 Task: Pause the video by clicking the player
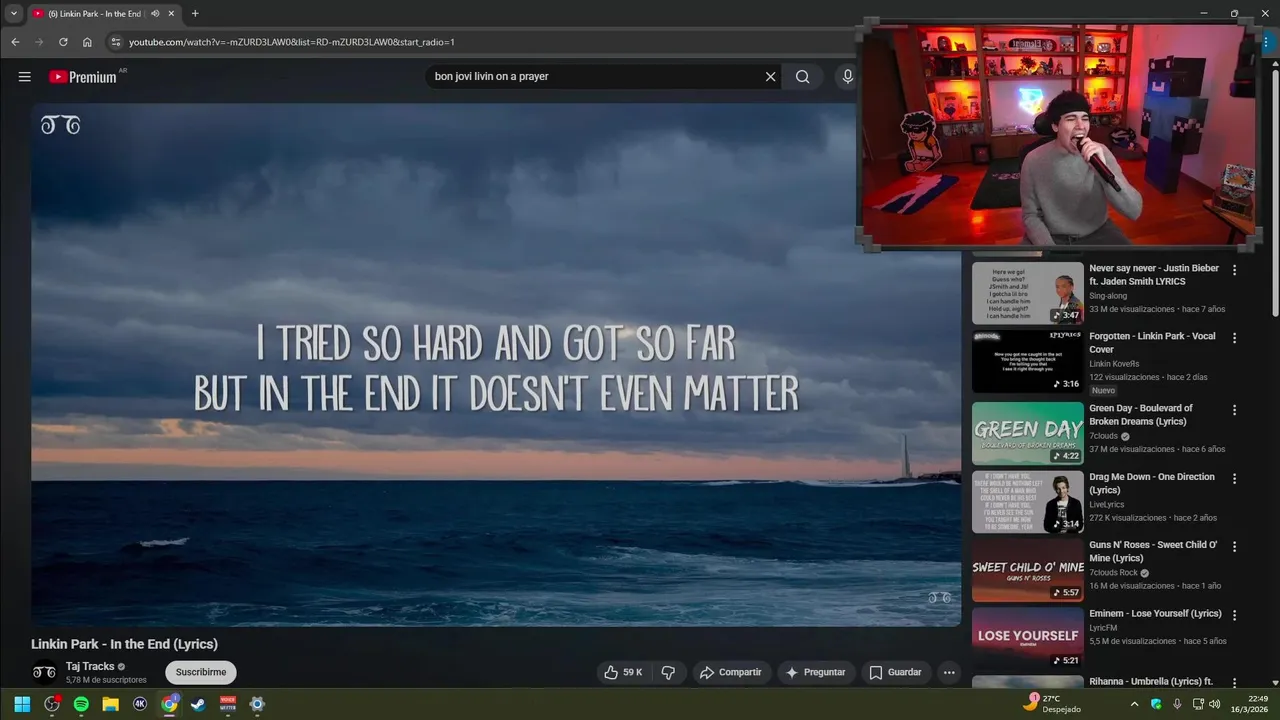point(496,365)
